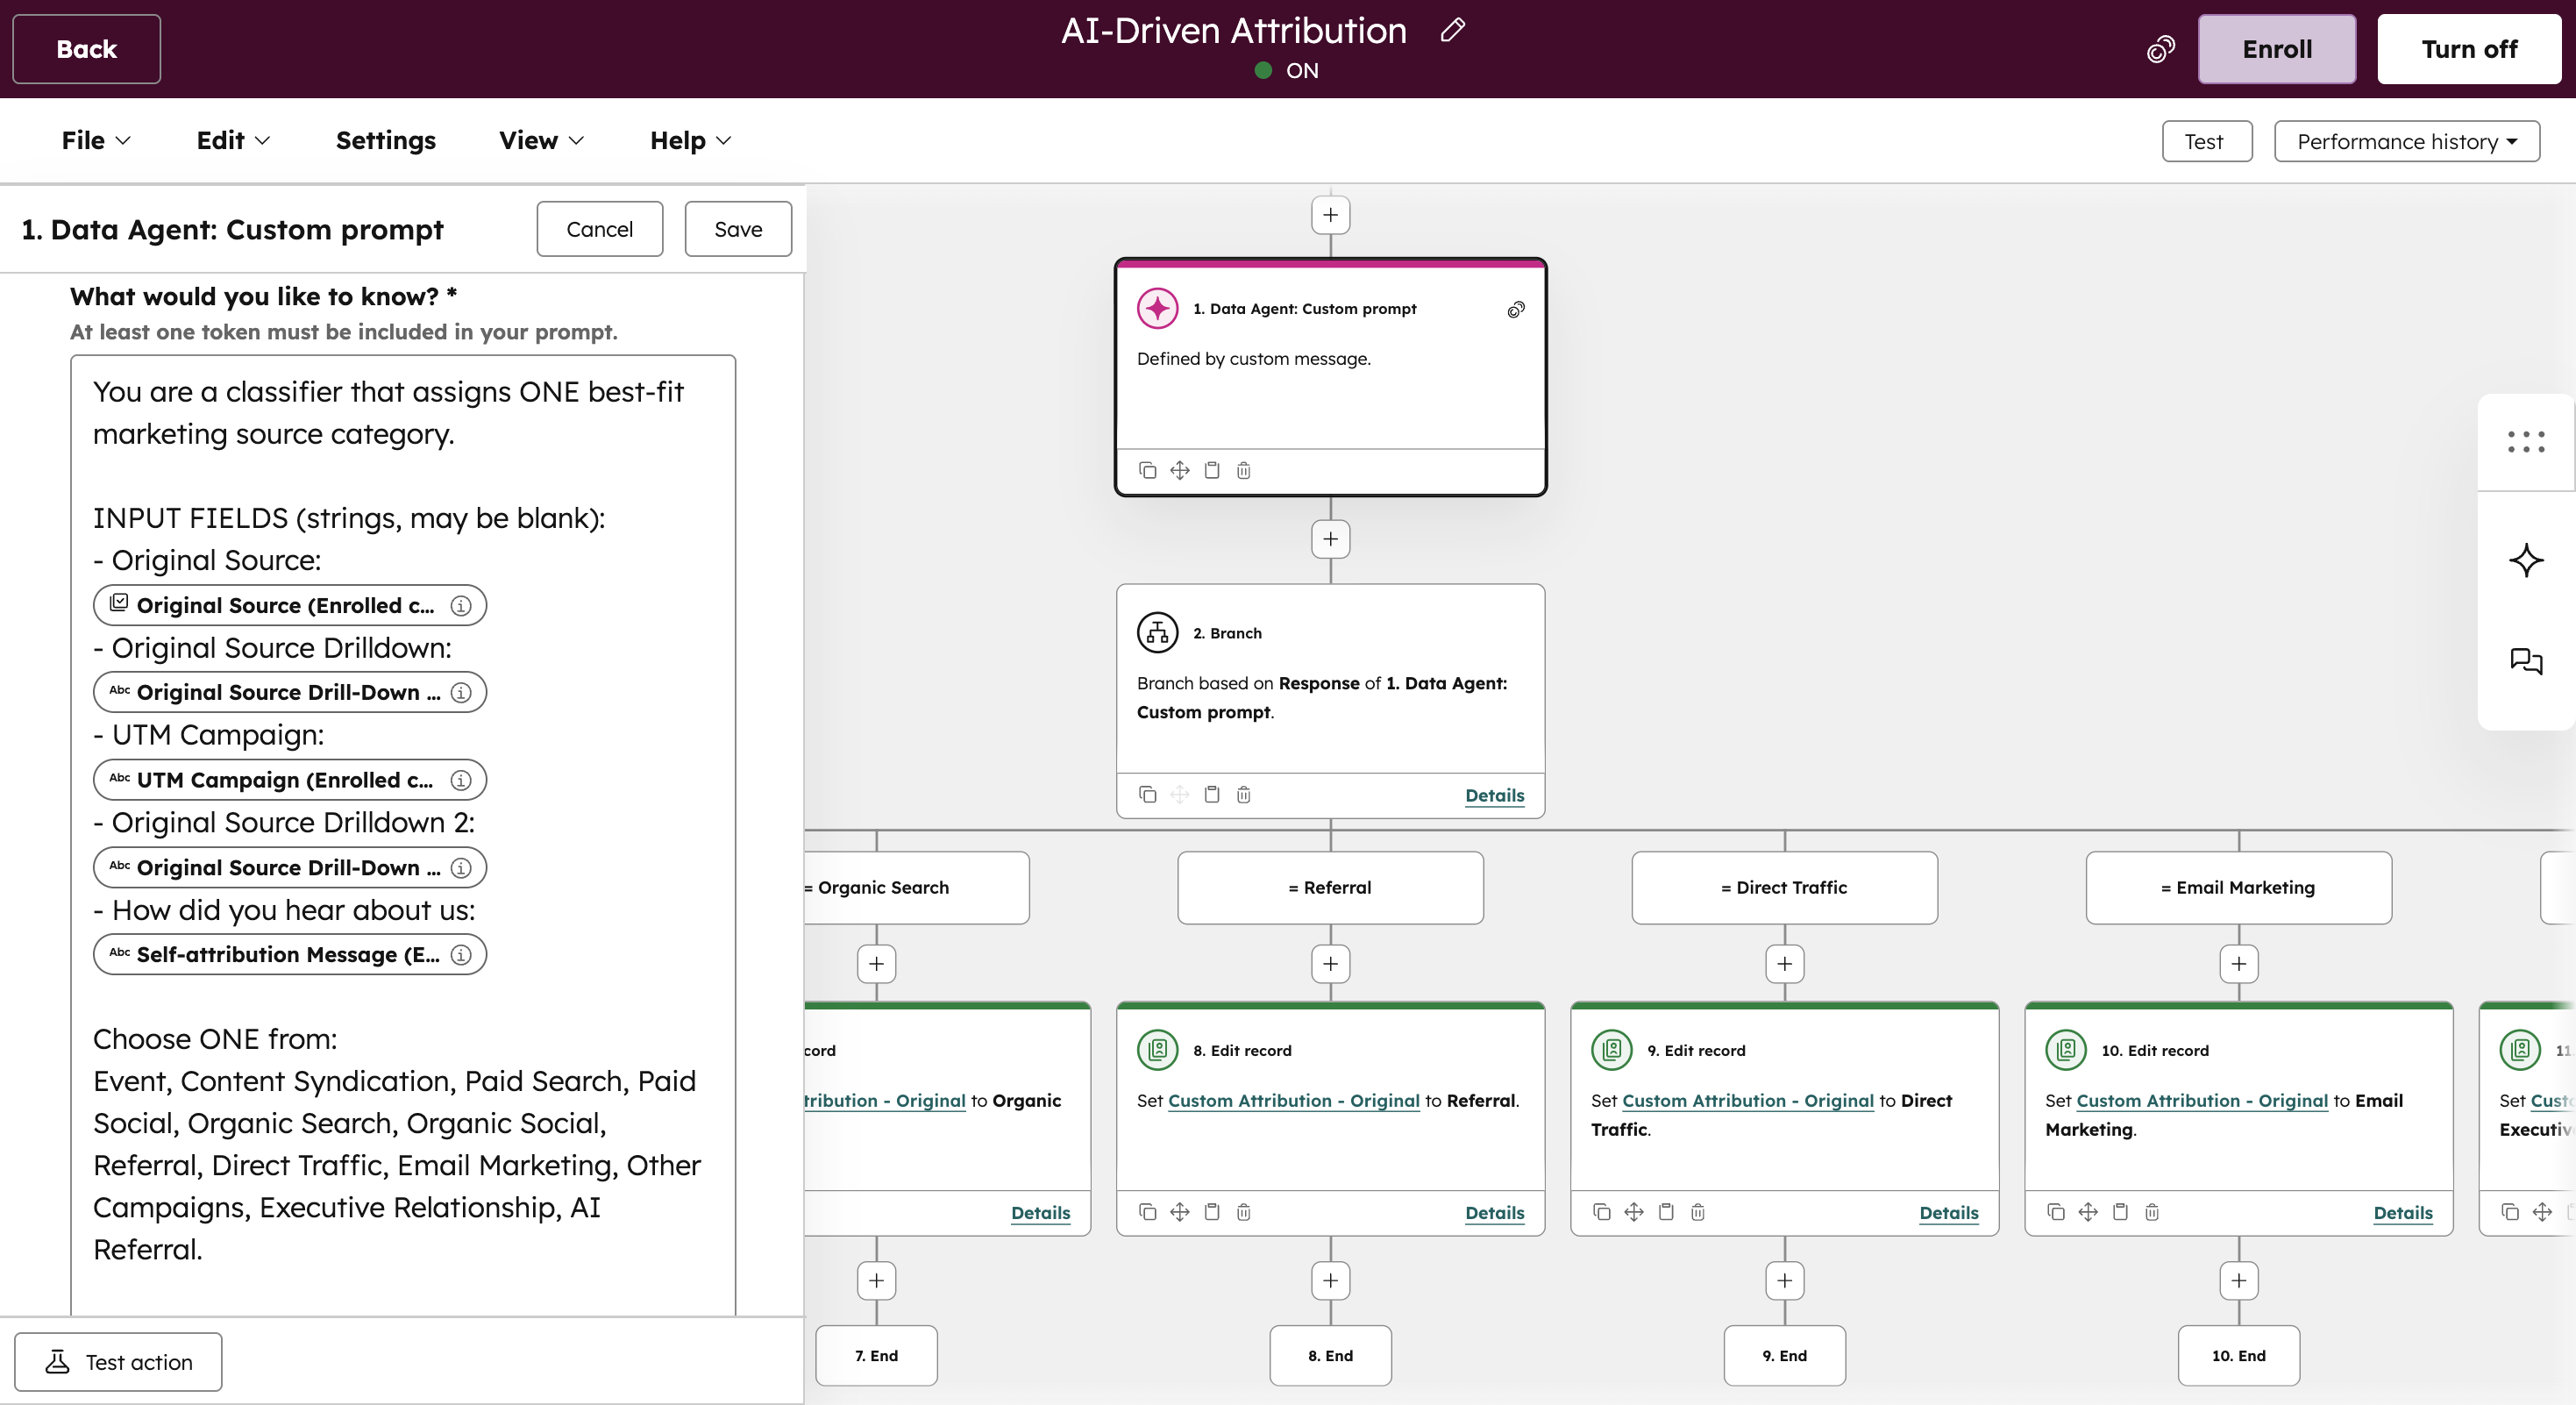Copy the Data Agent: Custom prompt action
Image resolution: width=2576 pixels, height=1405 pixels.
click(x=1147, y=470)
